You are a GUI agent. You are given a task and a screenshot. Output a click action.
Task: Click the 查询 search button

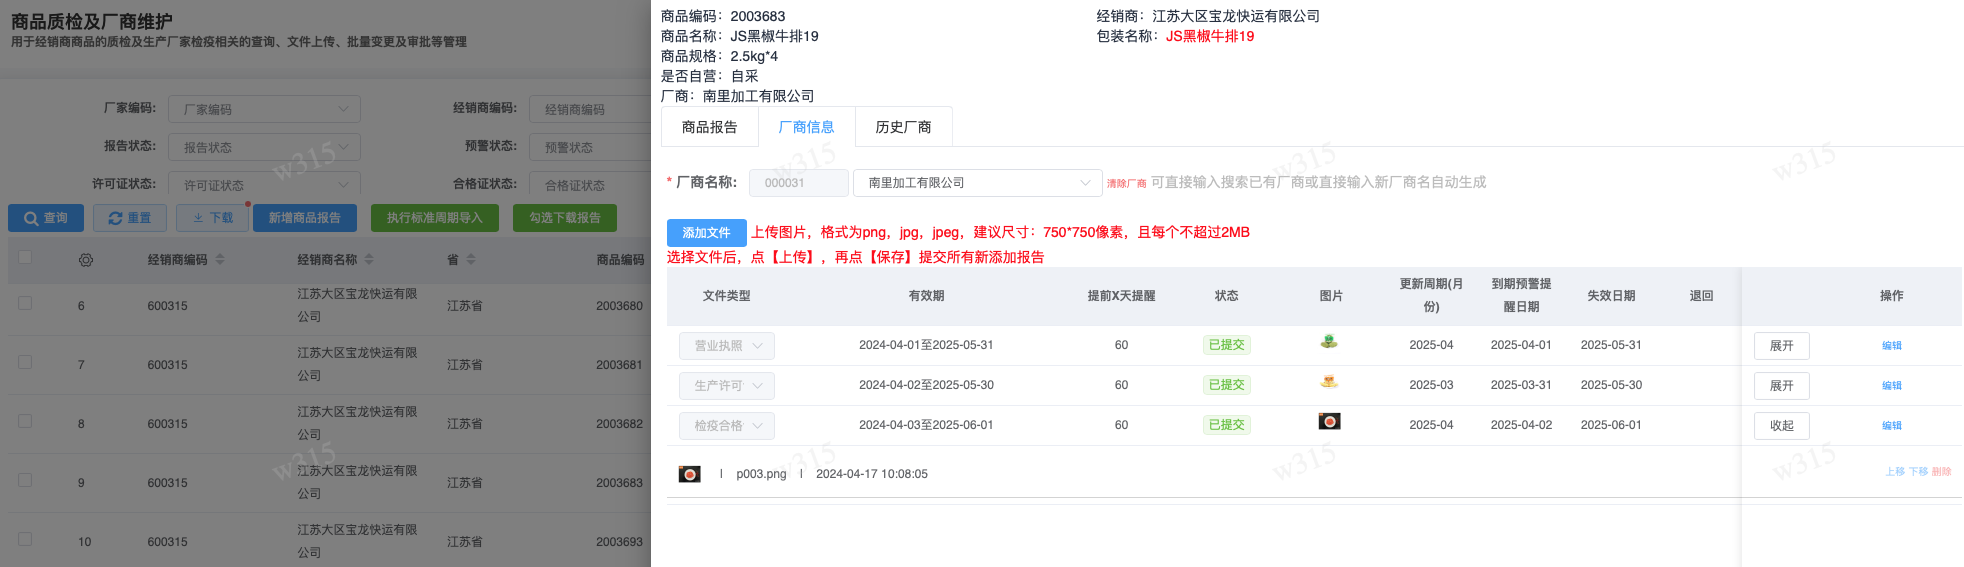[x=46, y=218]
